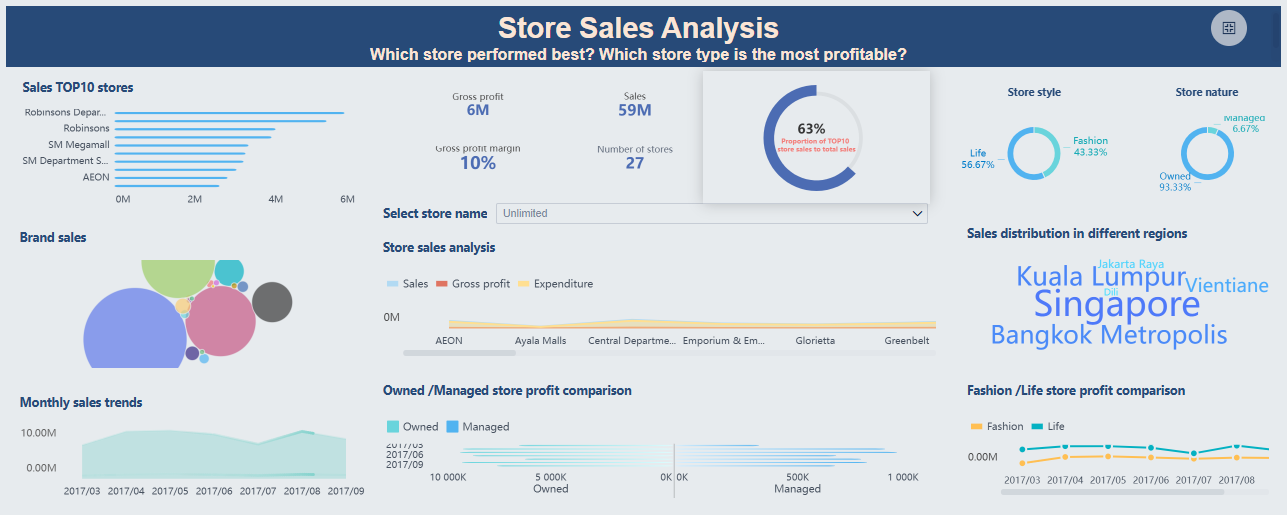Toggle the Owned legend square
Screen dimensions: 1287x515
pos(392,427)
